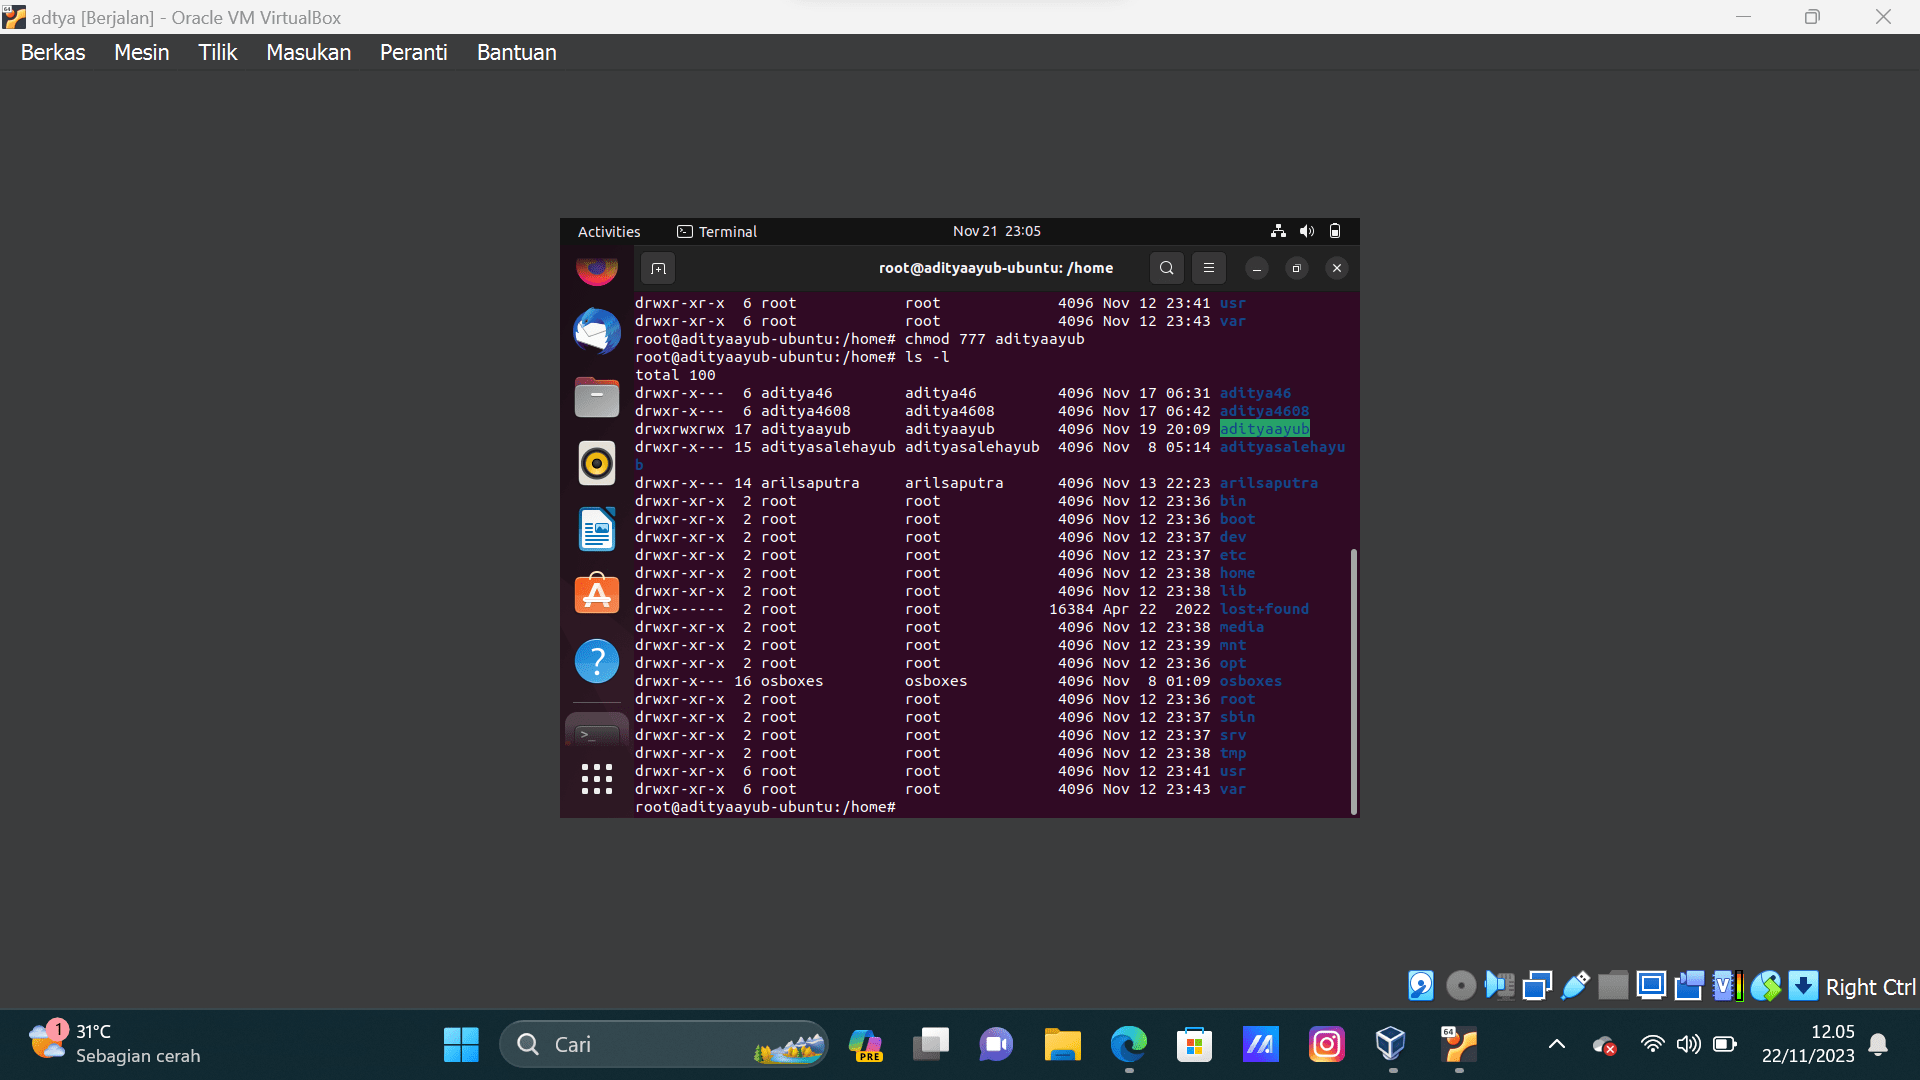
Task: Open a new terminal tab
Action: click(658, 268)
